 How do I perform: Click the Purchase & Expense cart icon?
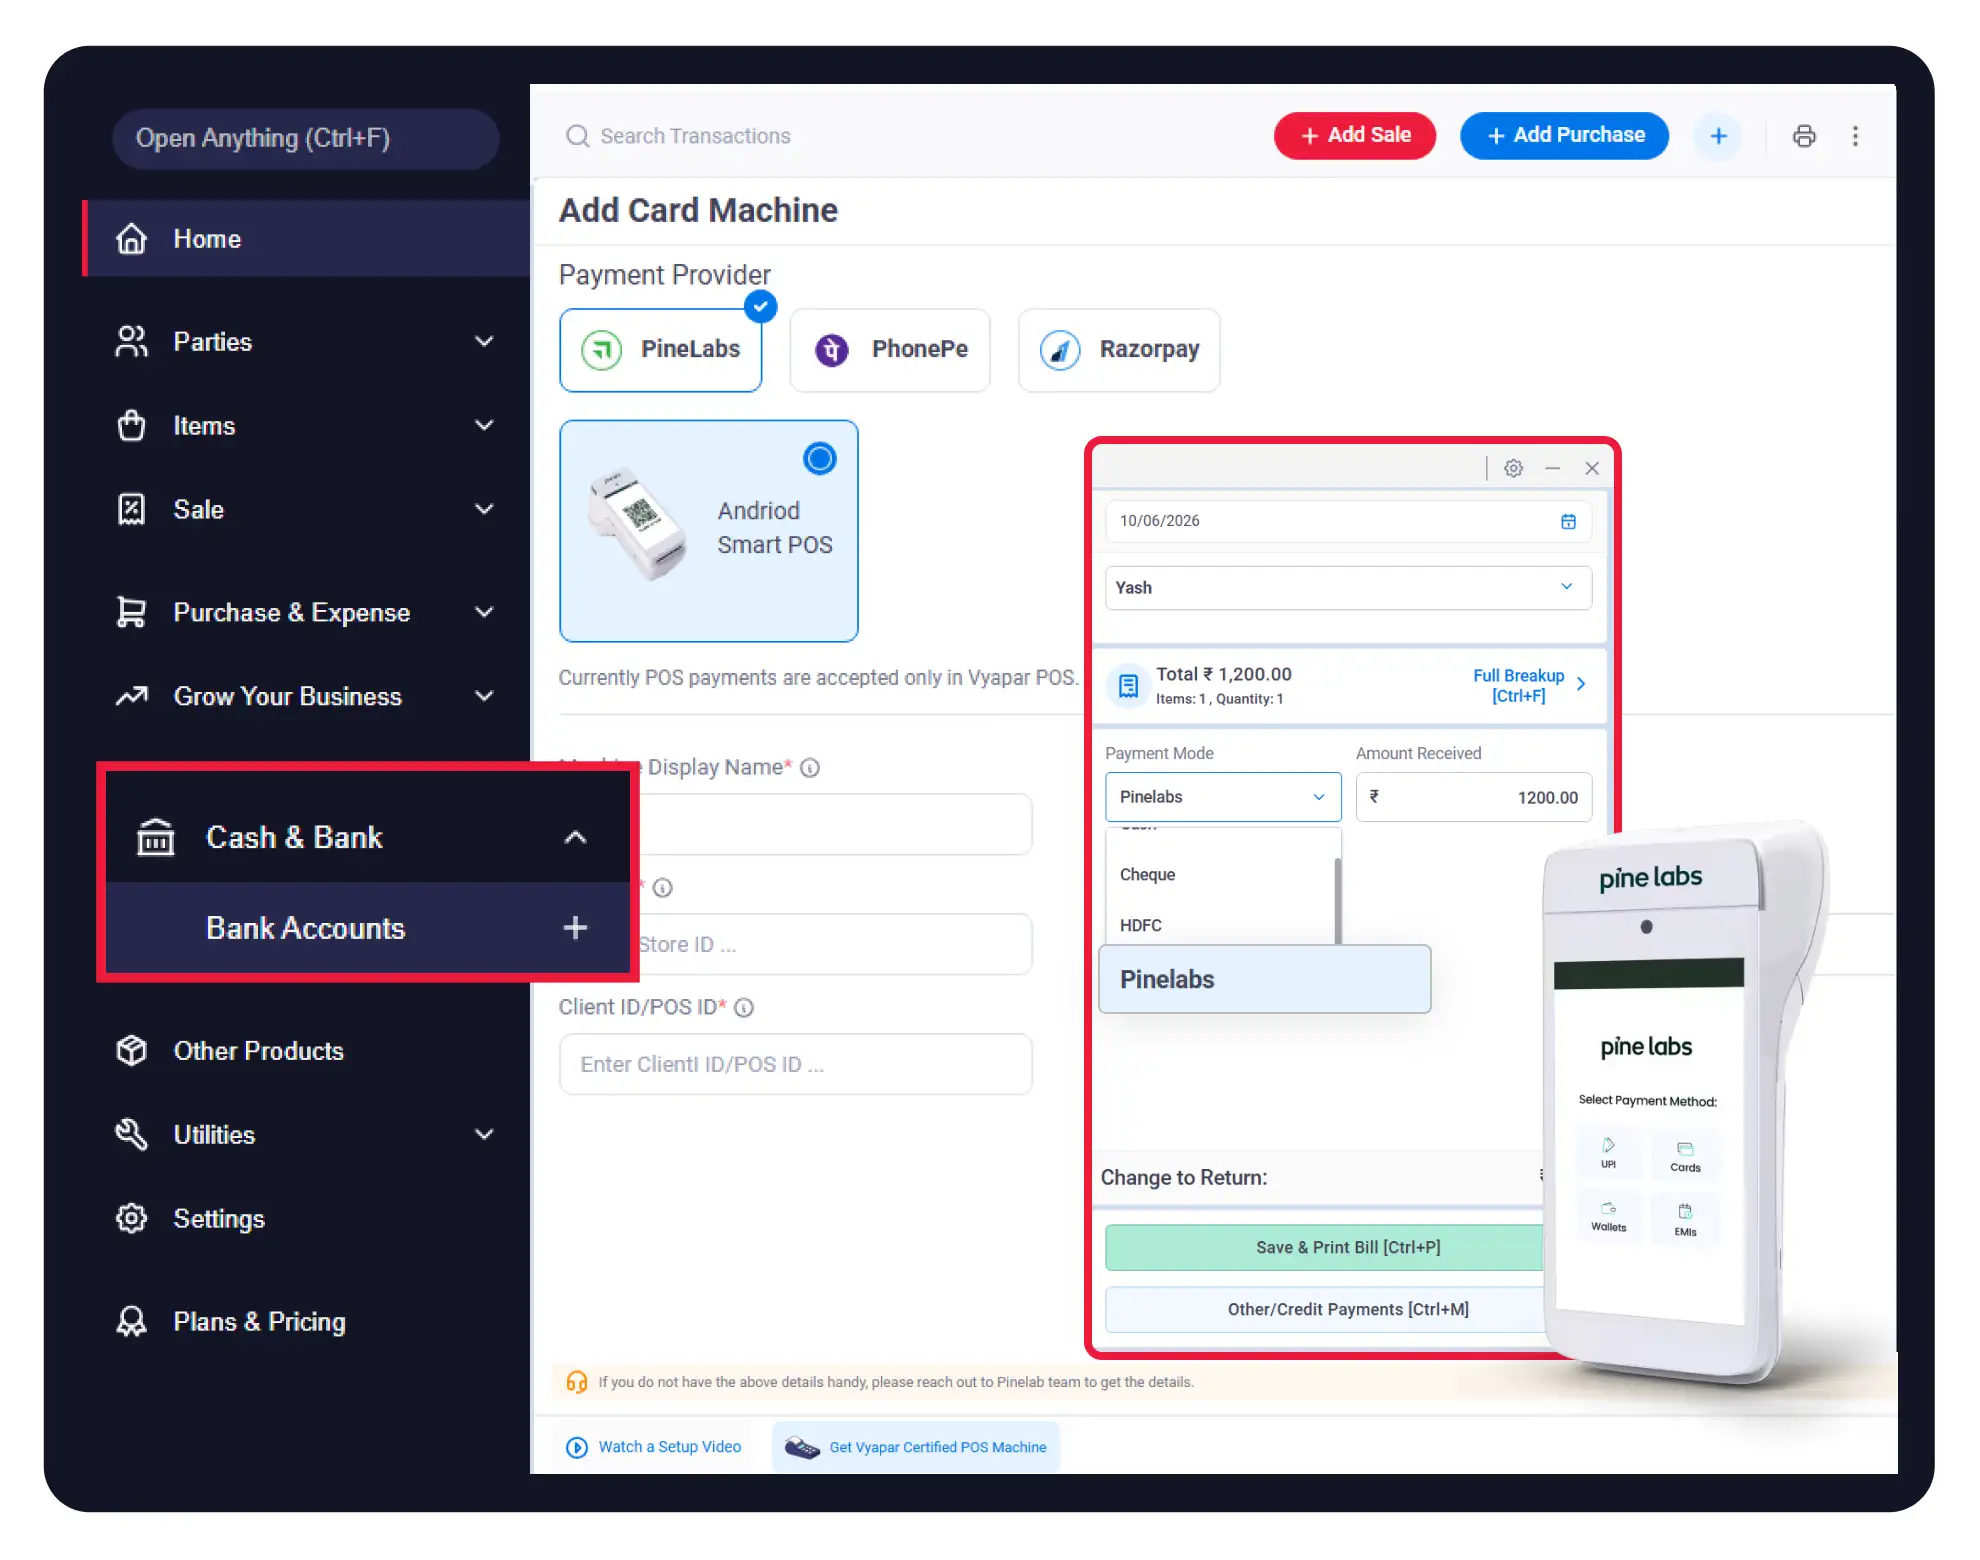pos(131,612)
